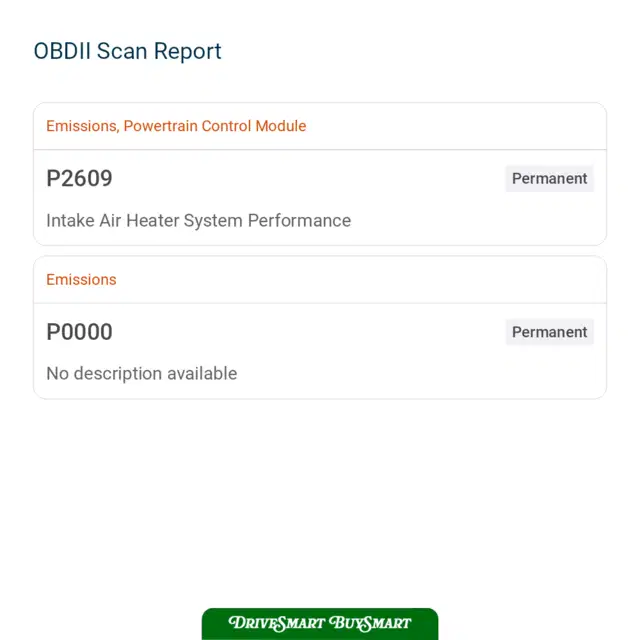Click the word available under P0000
Image resolution: width=640 pixels, height=640 pixels.
202,373
